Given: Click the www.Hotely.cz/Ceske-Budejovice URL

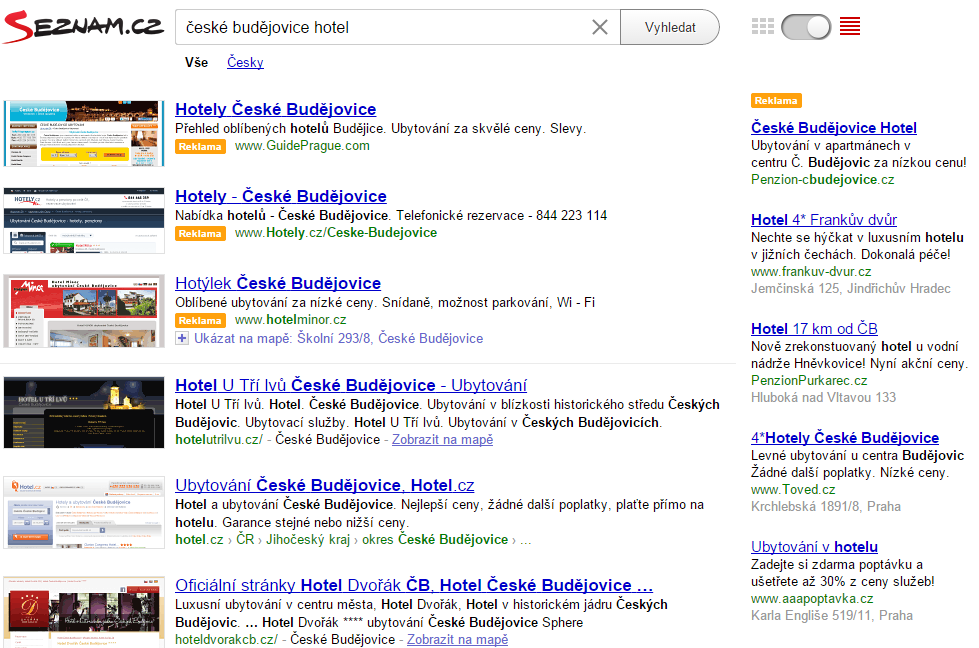Looking at the screenshot, I should (336, 233).
